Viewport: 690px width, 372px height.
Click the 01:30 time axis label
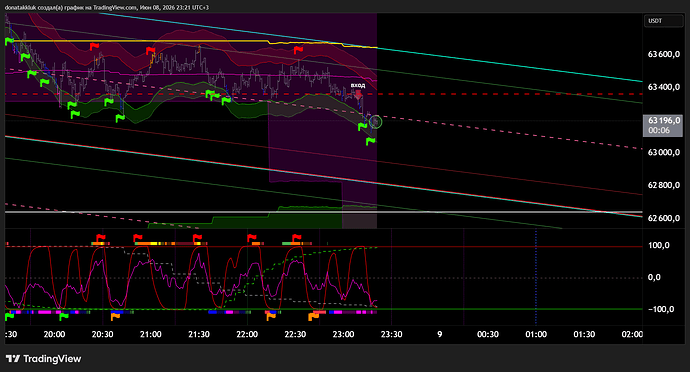584,335
